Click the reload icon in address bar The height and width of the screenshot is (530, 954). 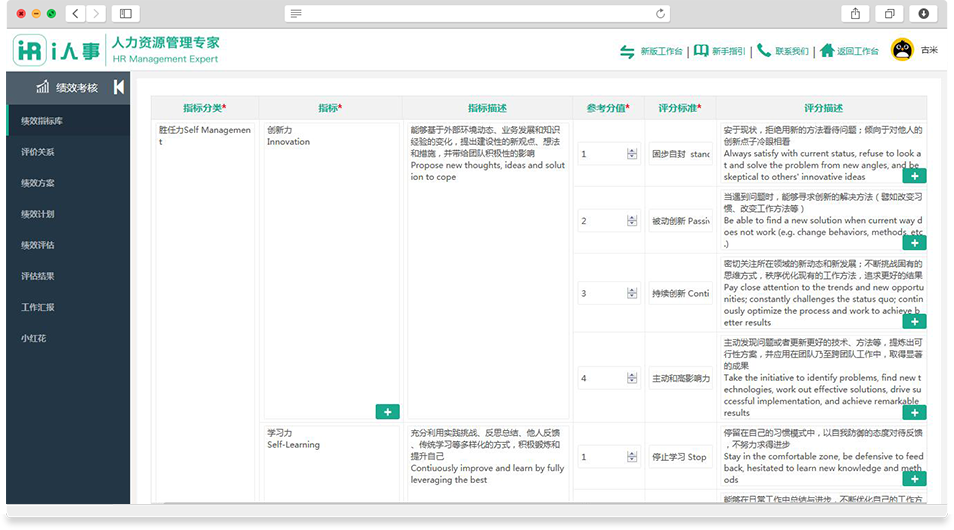point(660,13)
